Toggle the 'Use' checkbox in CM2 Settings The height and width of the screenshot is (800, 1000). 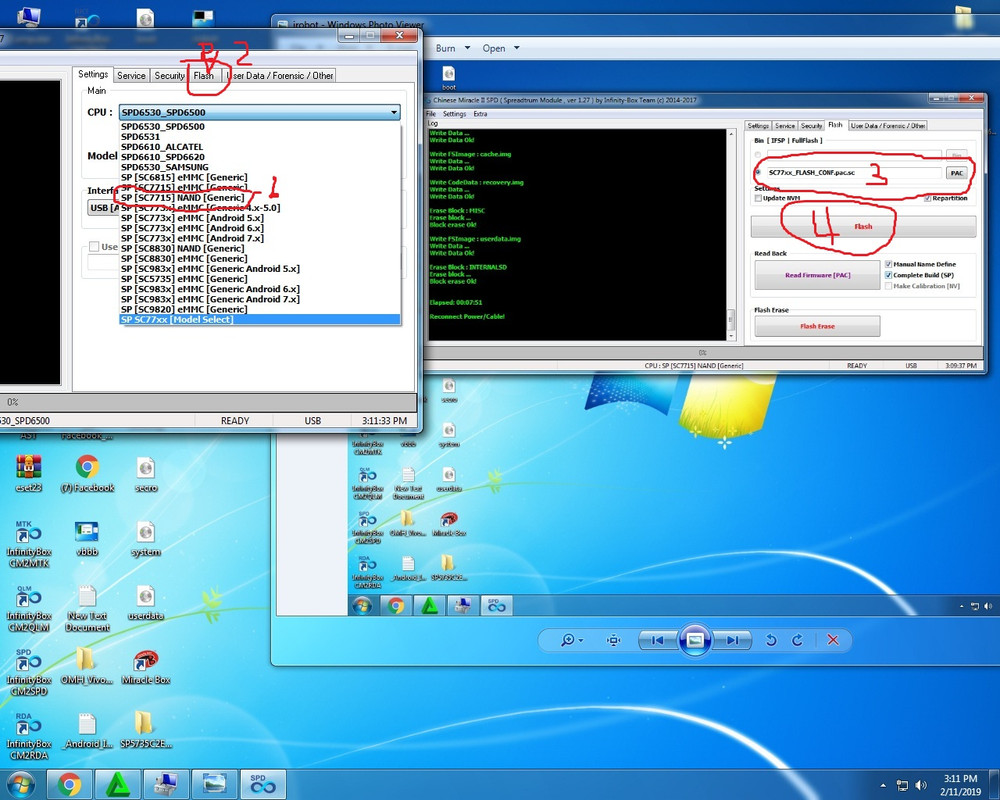point(94,246)
